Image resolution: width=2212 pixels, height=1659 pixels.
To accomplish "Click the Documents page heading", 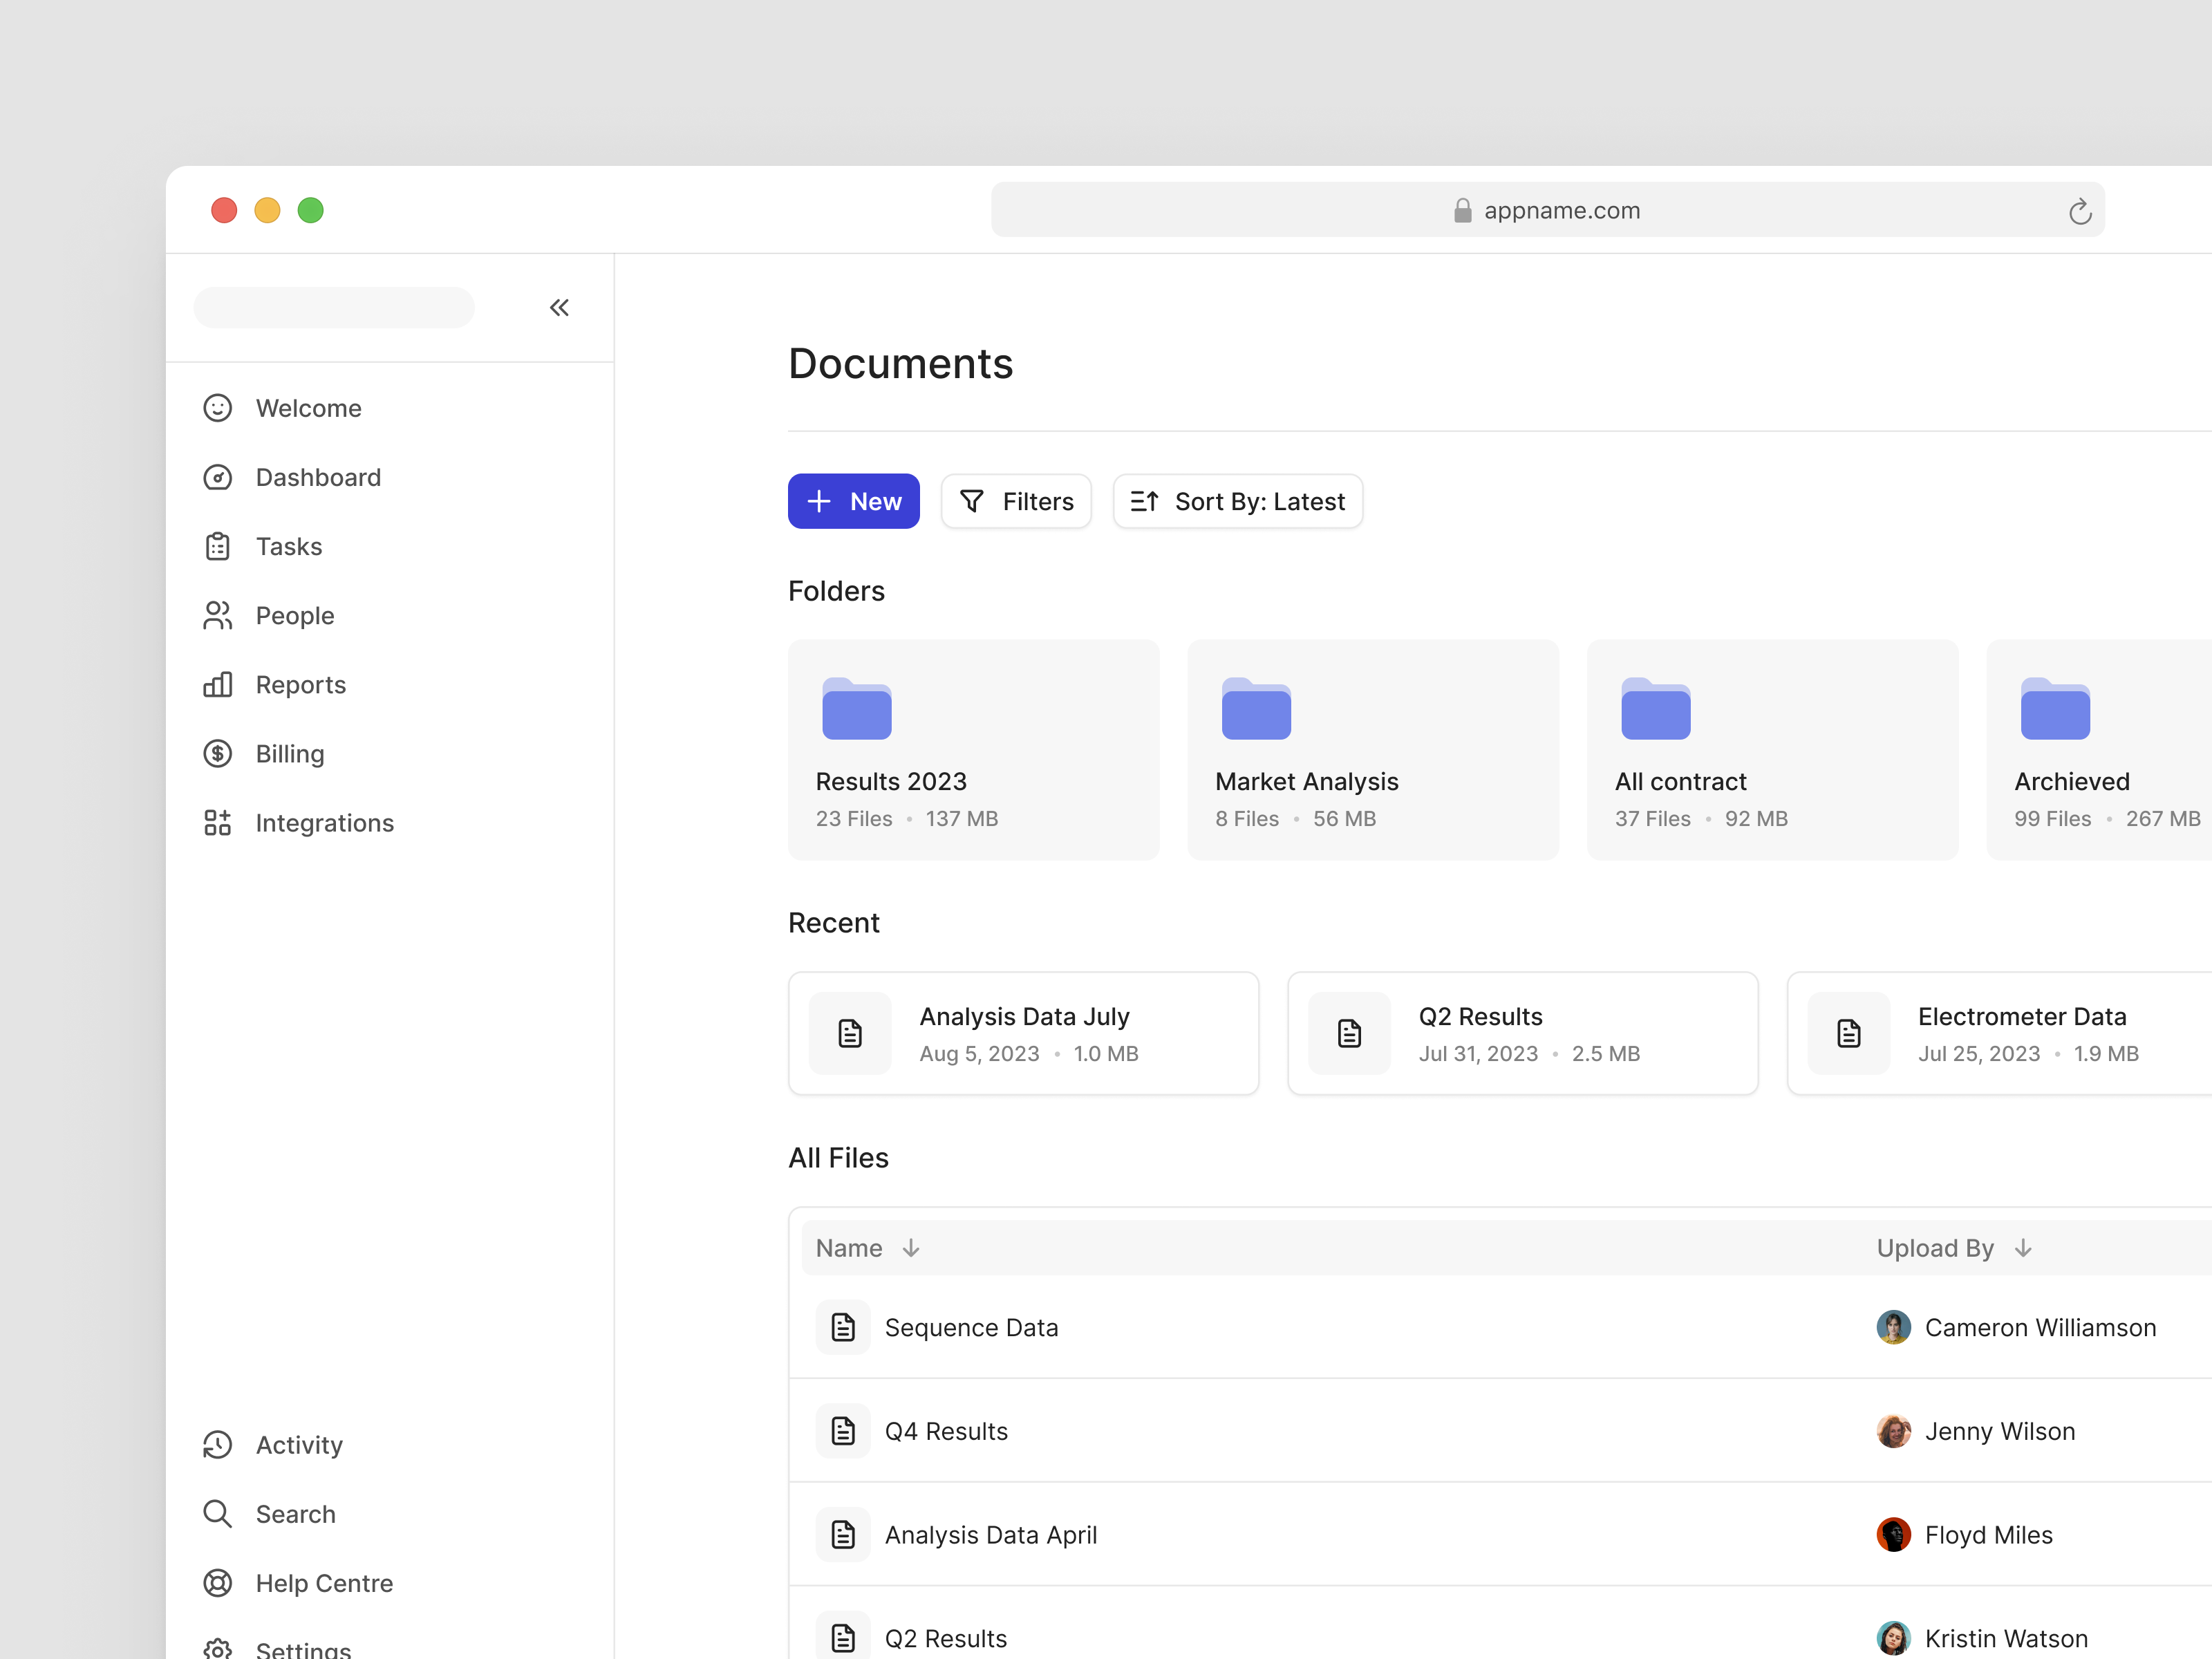I will 900,363.
